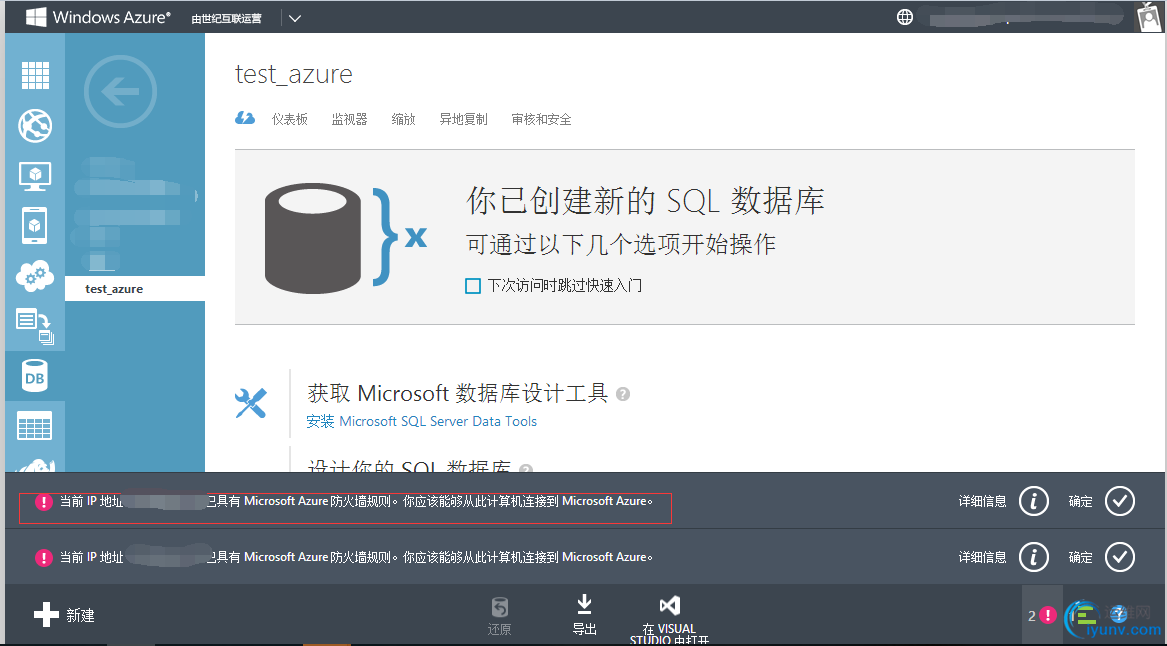The height and width of the screenshot is (646, 1167).
Task: Switch to 异地复制 tab
Action: coord(463,119)
